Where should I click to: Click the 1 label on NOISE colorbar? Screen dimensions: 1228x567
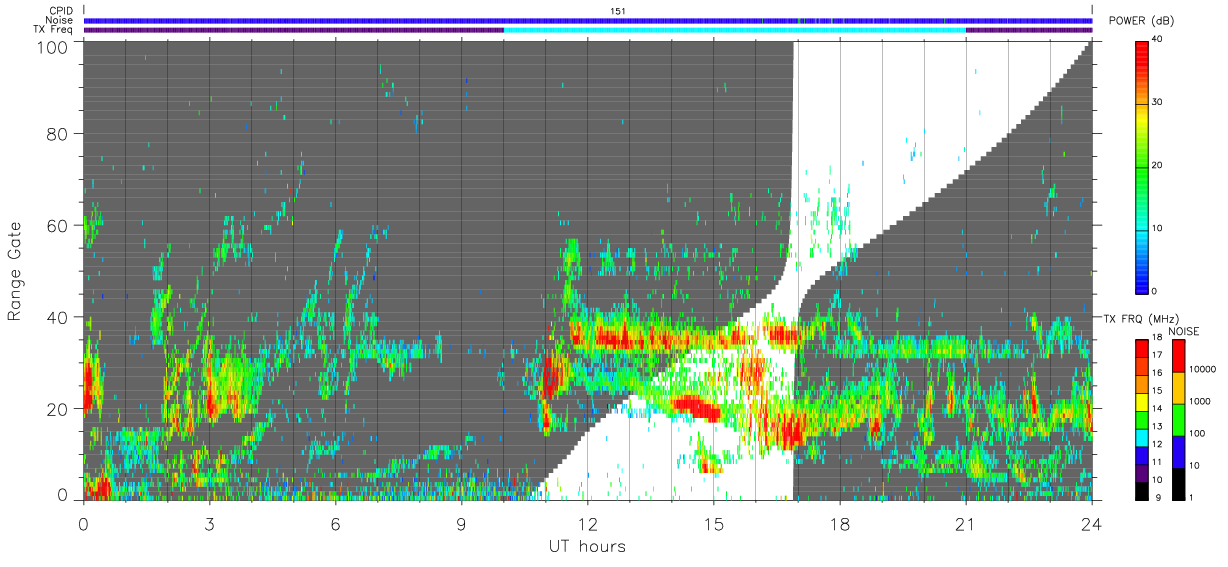click(1192, 496)
